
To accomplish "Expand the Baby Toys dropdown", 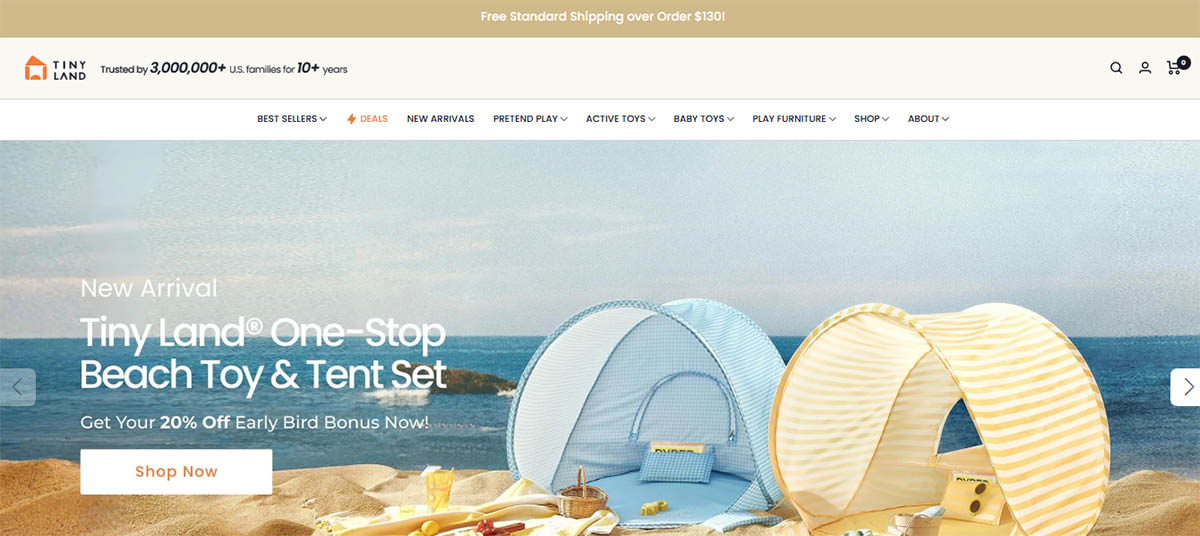I will coord(703,119).
